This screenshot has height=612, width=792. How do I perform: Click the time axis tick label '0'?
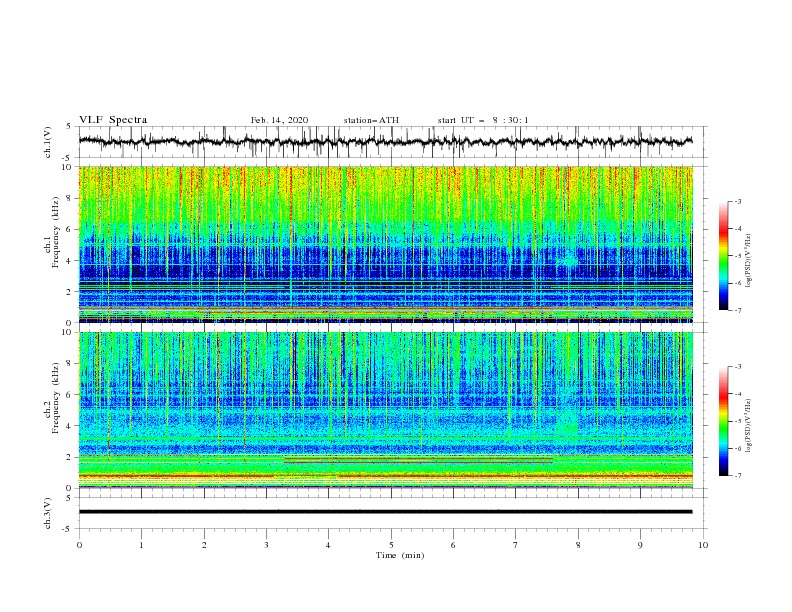point(79,545)
